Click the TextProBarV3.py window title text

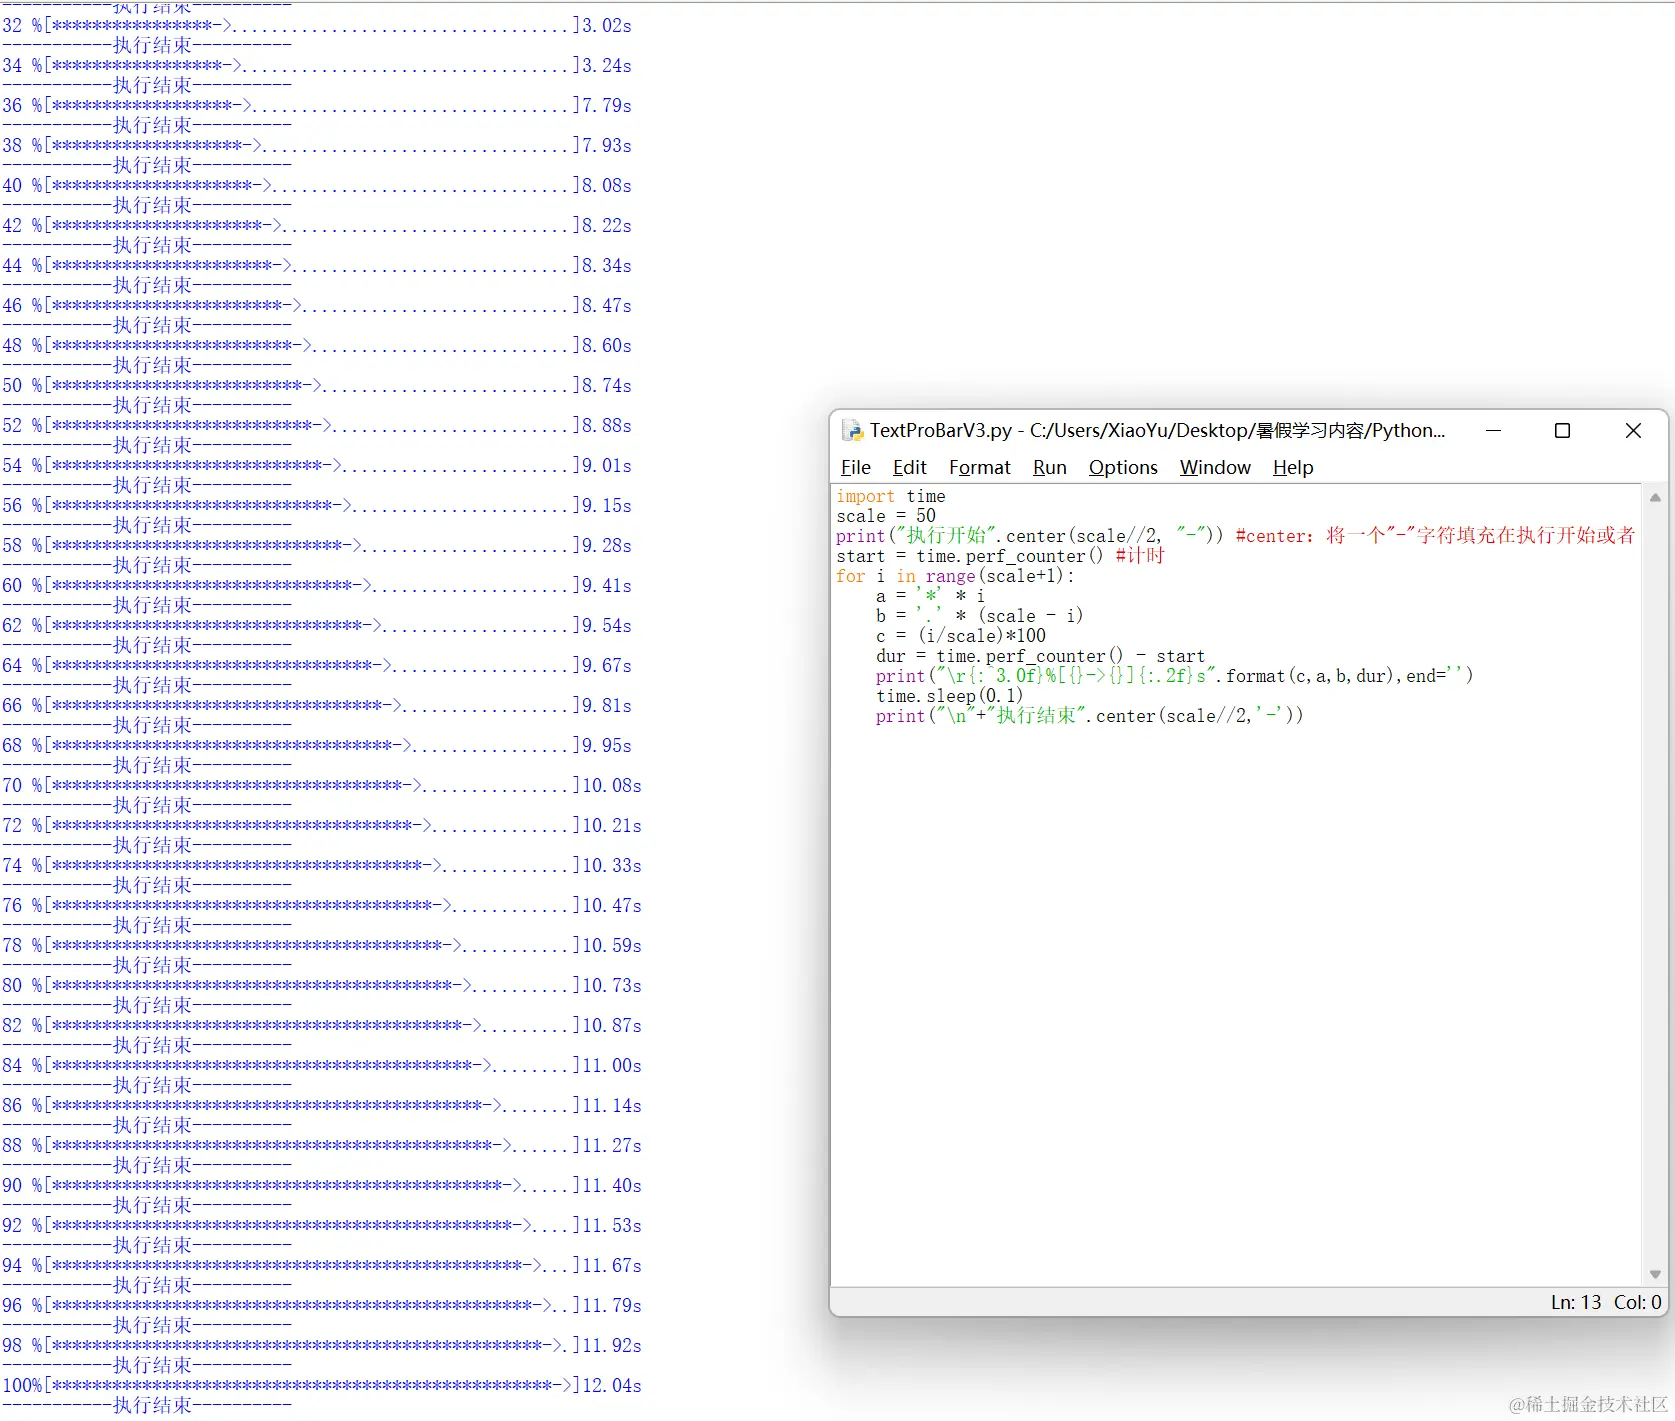[x=1157, y=430]
